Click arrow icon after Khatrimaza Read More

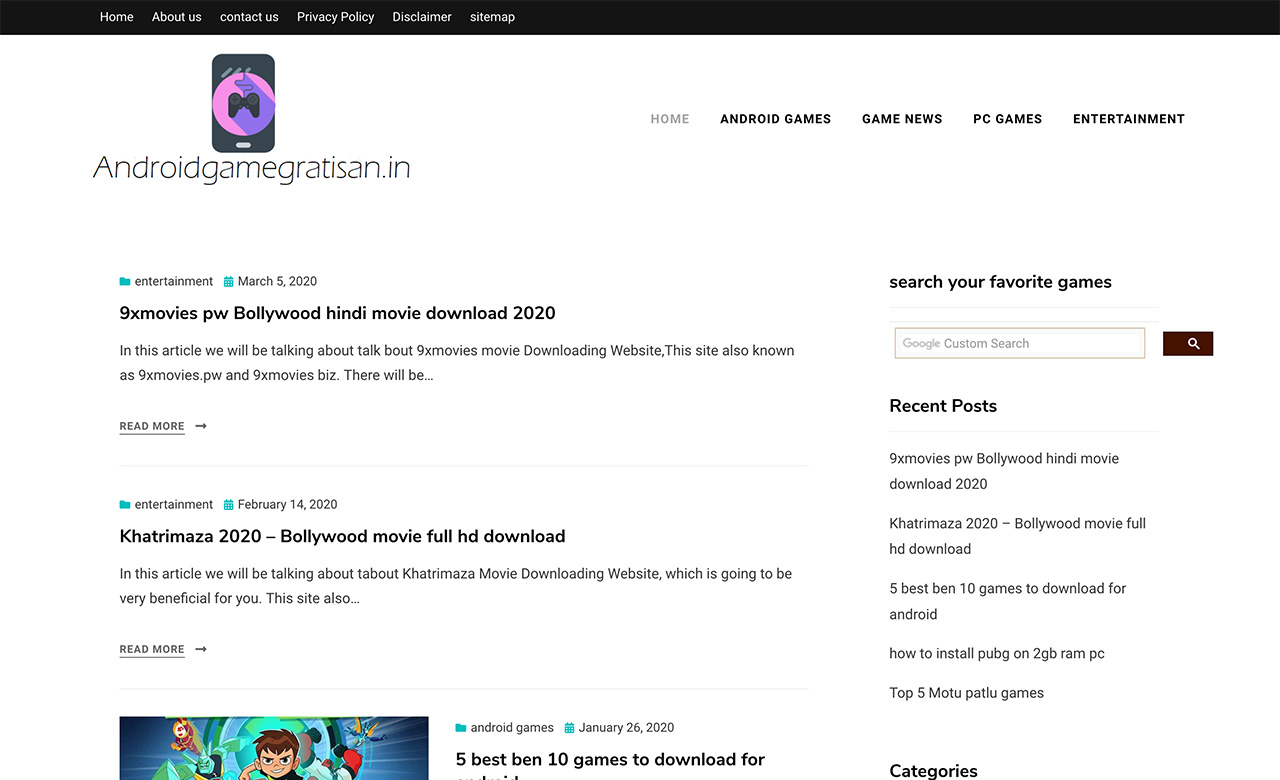[x=201, y=649]
